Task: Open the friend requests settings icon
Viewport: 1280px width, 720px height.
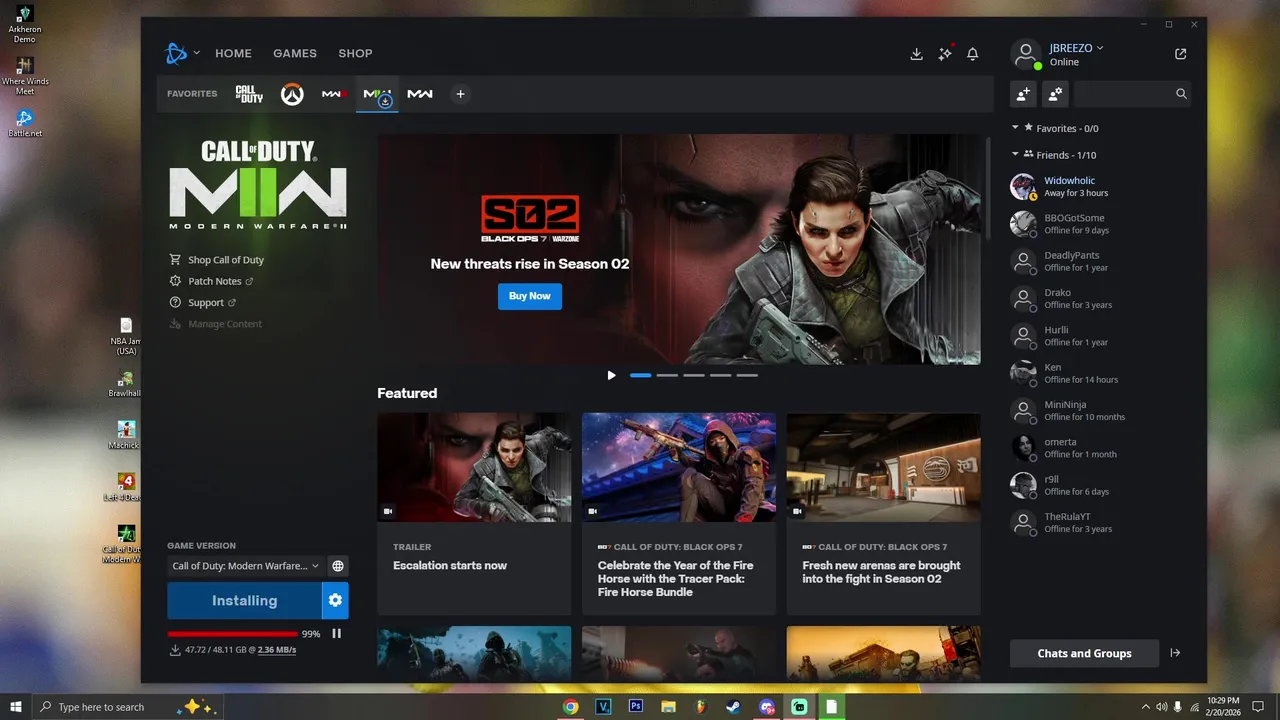Action: tap(1055, 94)
